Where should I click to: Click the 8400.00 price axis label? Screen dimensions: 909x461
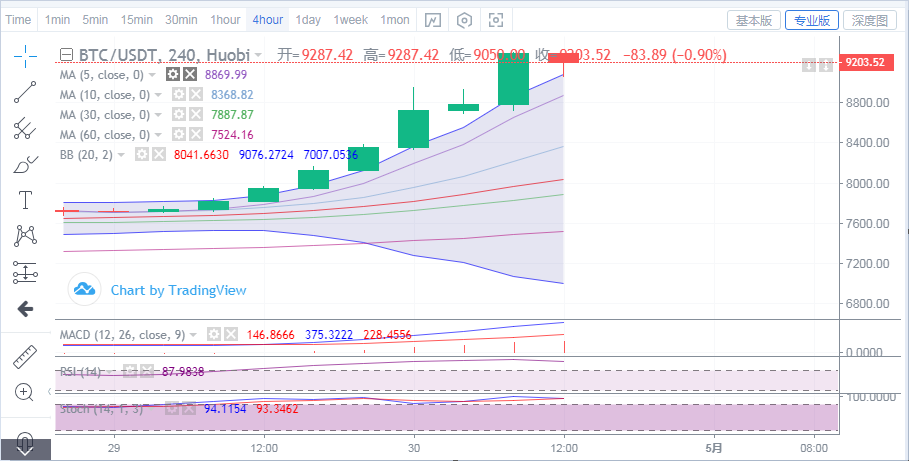pyautogui.click(x=867, y=143)
